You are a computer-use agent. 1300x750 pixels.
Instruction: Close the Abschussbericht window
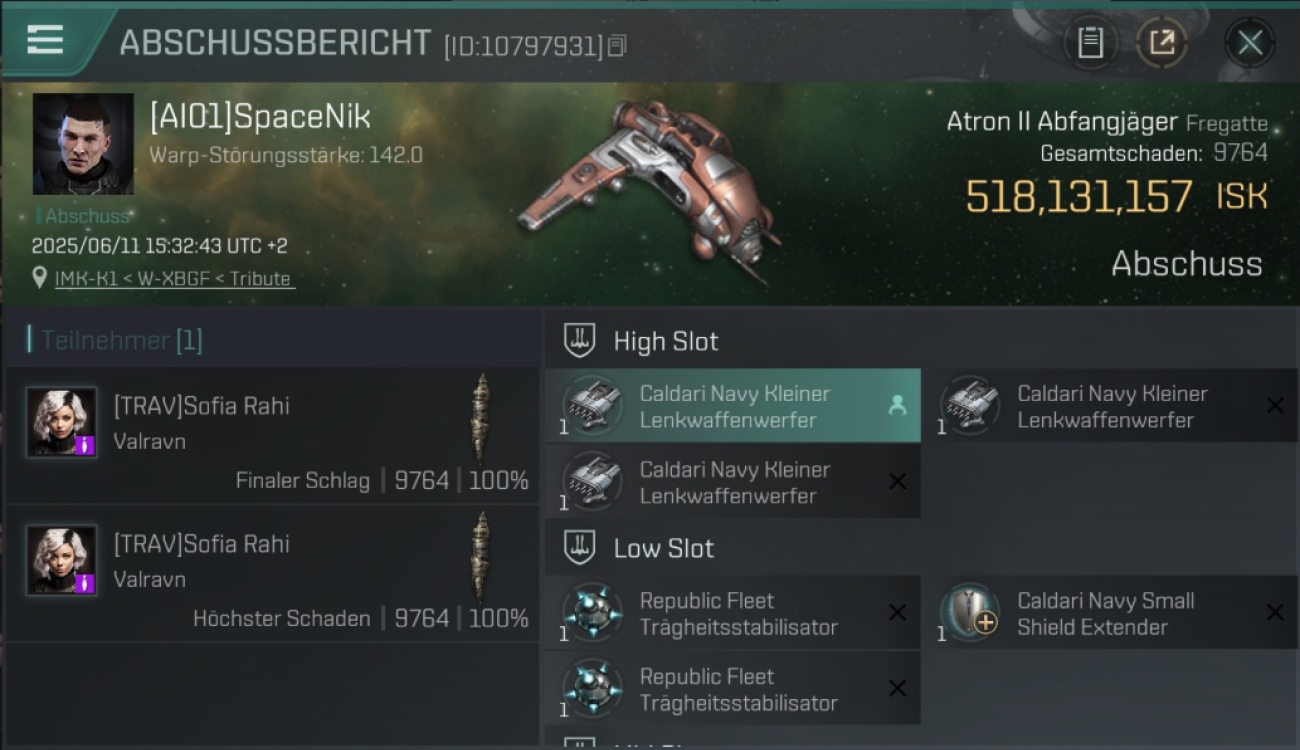click(1250, 43)
